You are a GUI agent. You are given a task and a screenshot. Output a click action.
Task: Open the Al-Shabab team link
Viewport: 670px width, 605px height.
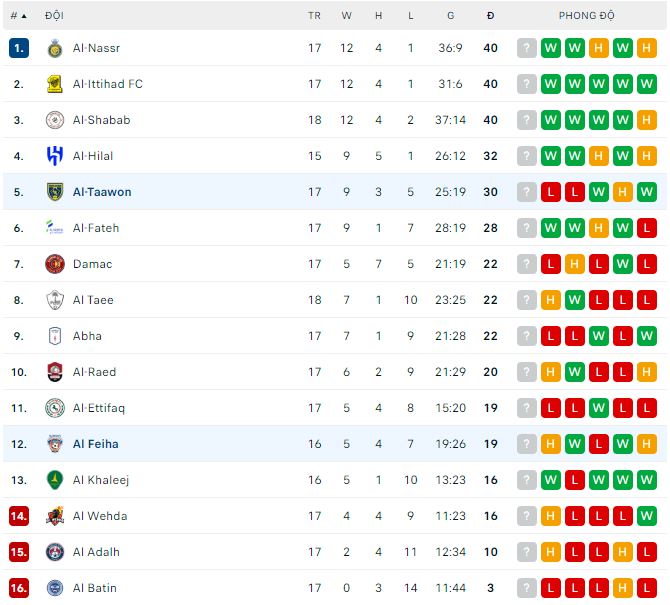point(101,120)
